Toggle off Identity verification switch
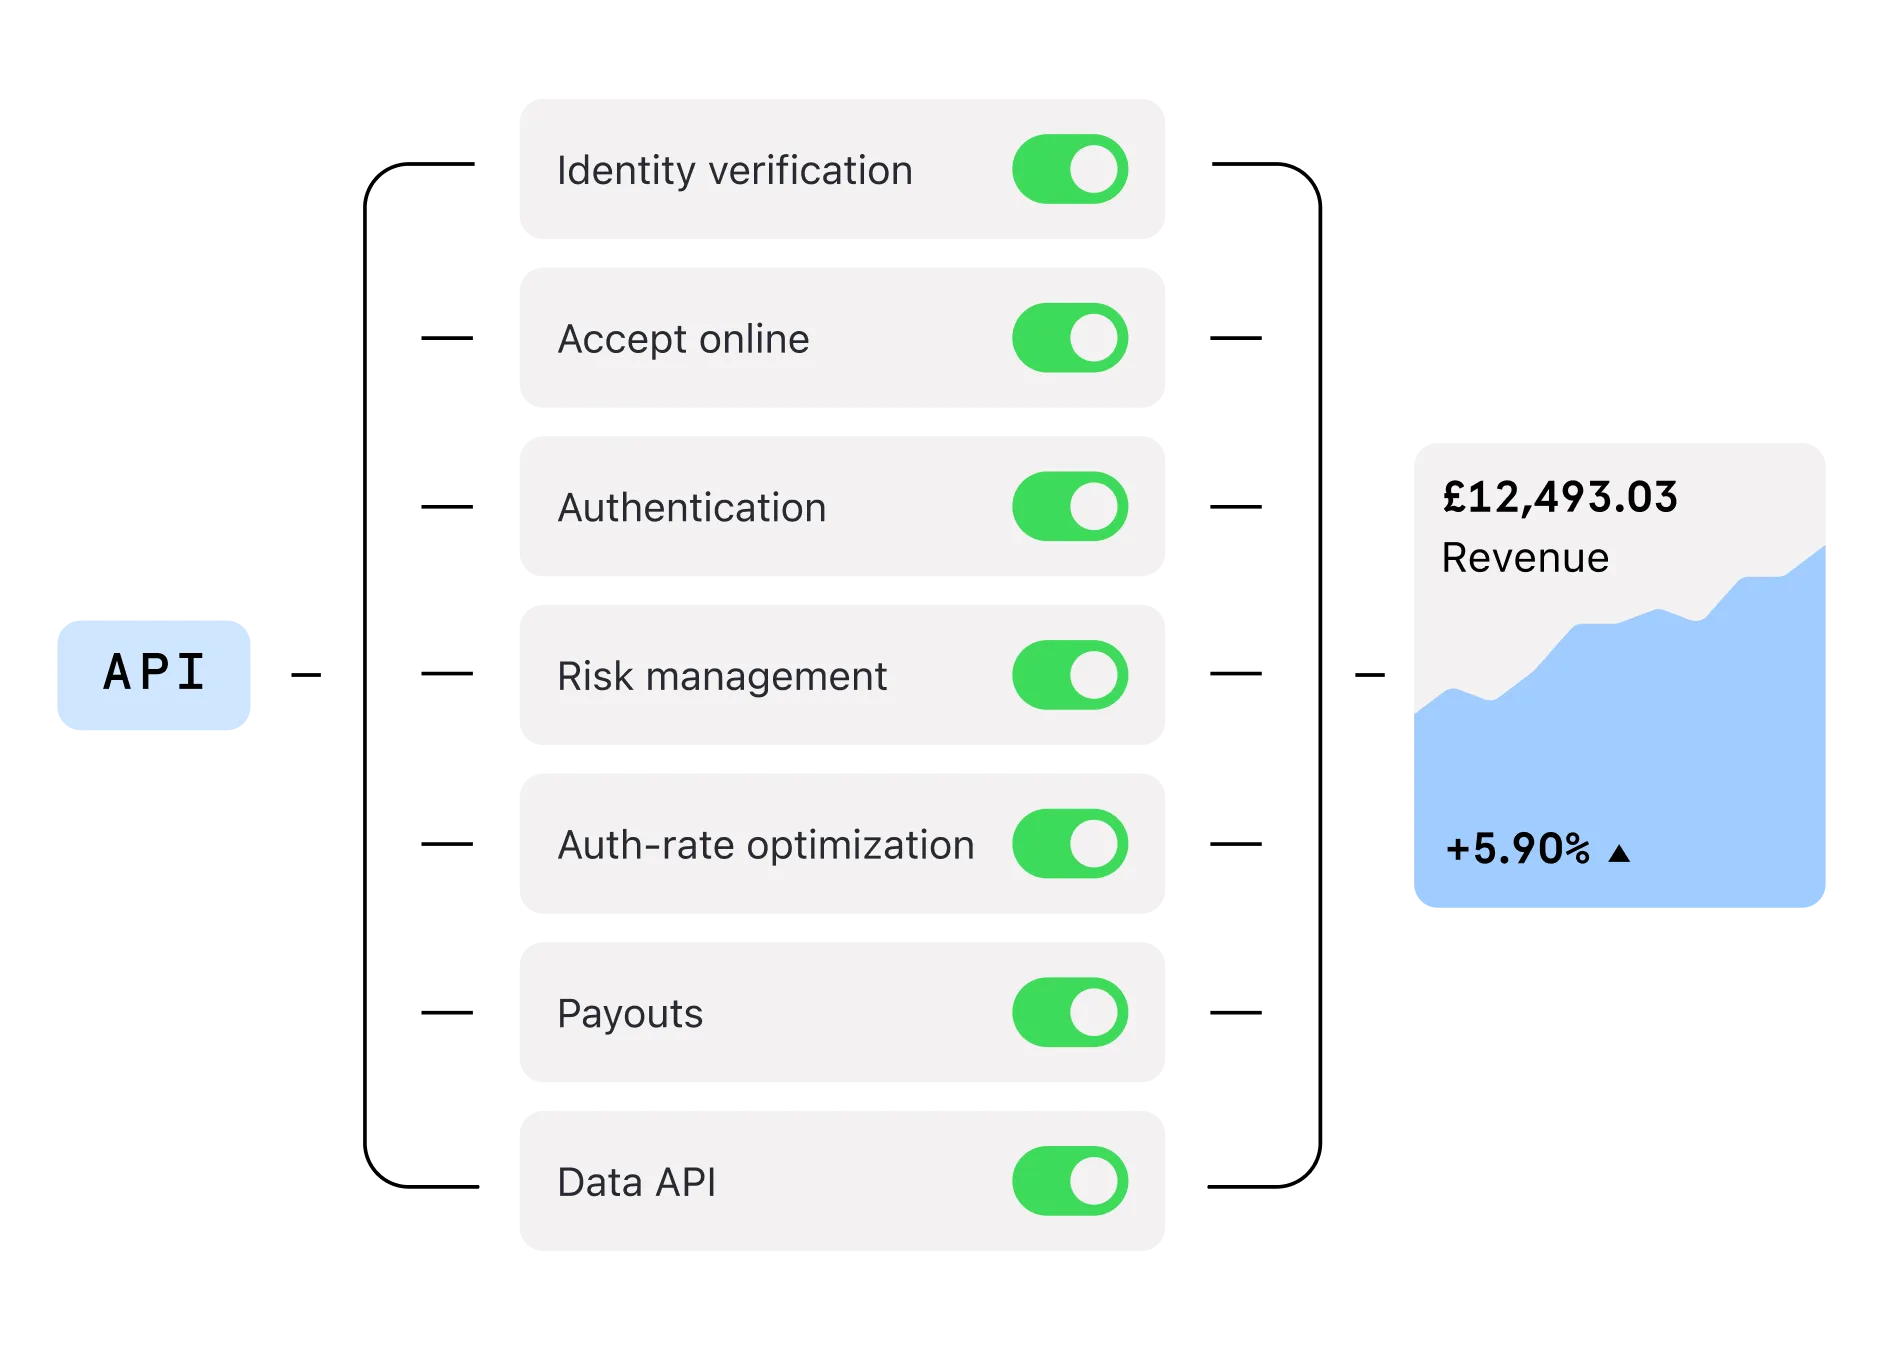1890x1350 pixels. click(1070, 169)
